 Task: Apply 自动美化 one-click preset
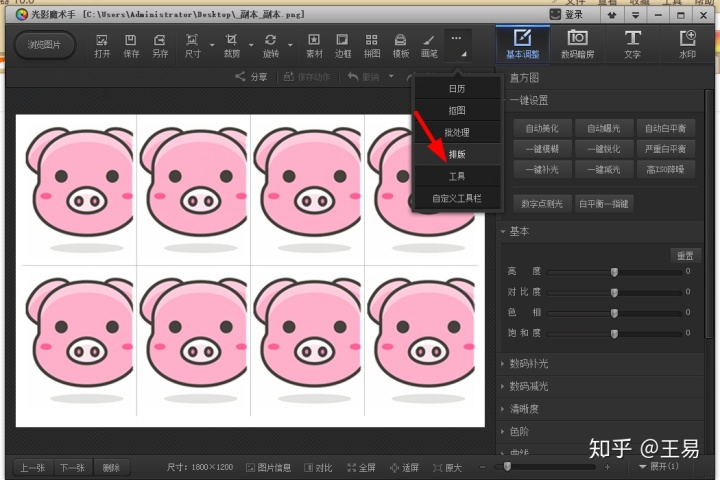pos(542,129)
